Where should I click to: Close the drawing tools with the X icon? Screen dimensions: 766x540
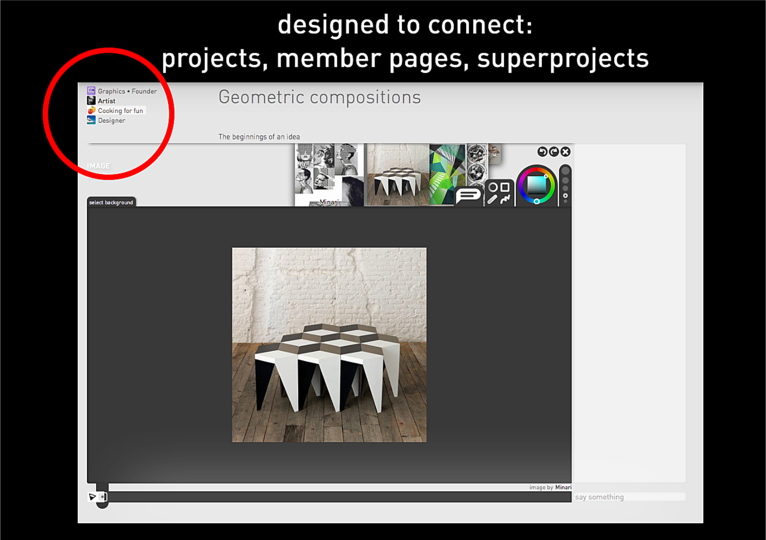[566, 152]
